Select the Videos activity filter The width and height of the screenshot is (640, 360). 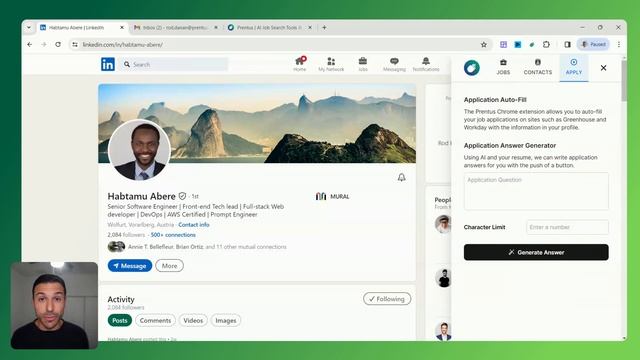pos(193,320)
